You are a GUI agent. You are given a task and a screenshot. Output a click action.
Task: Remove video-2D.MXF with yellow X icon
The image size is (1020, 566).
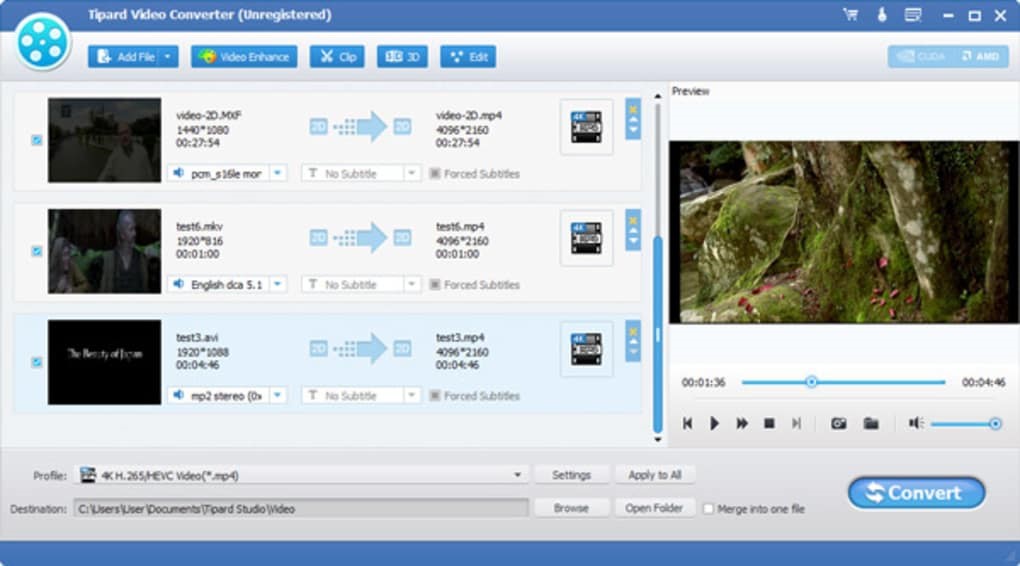point(633,109)
